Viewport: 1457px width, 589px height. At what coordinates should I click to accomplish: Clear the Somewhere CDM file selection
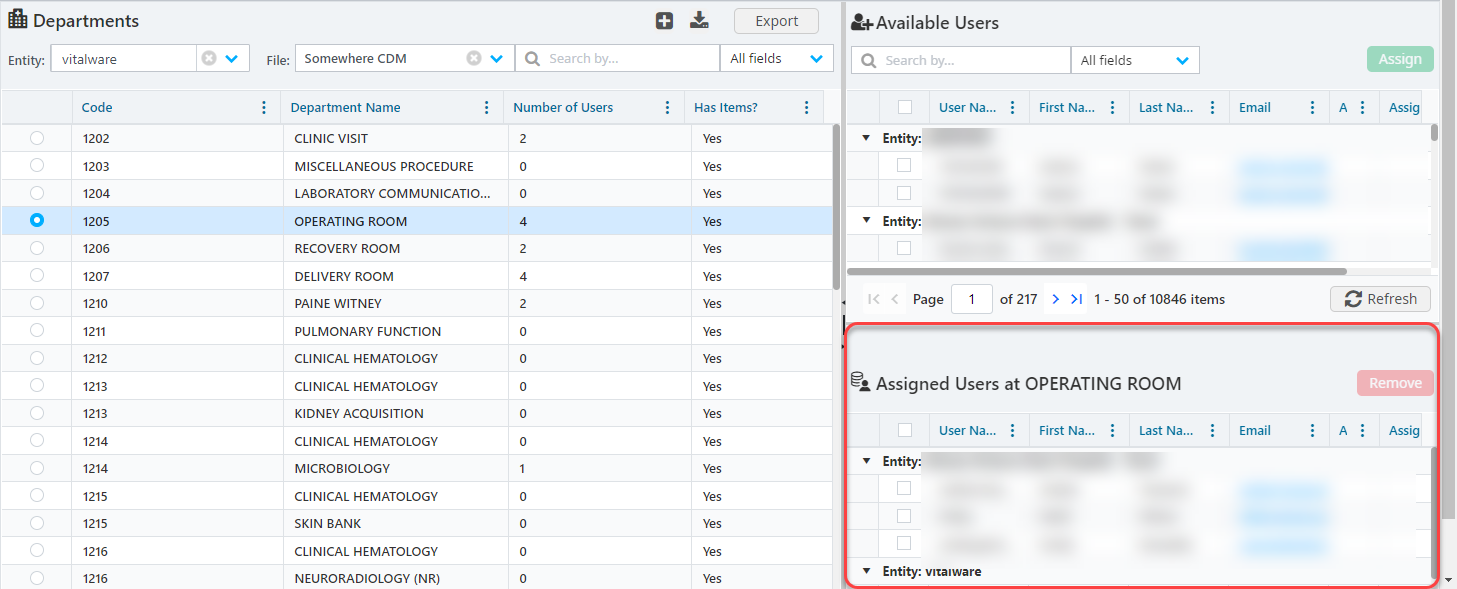474,59
